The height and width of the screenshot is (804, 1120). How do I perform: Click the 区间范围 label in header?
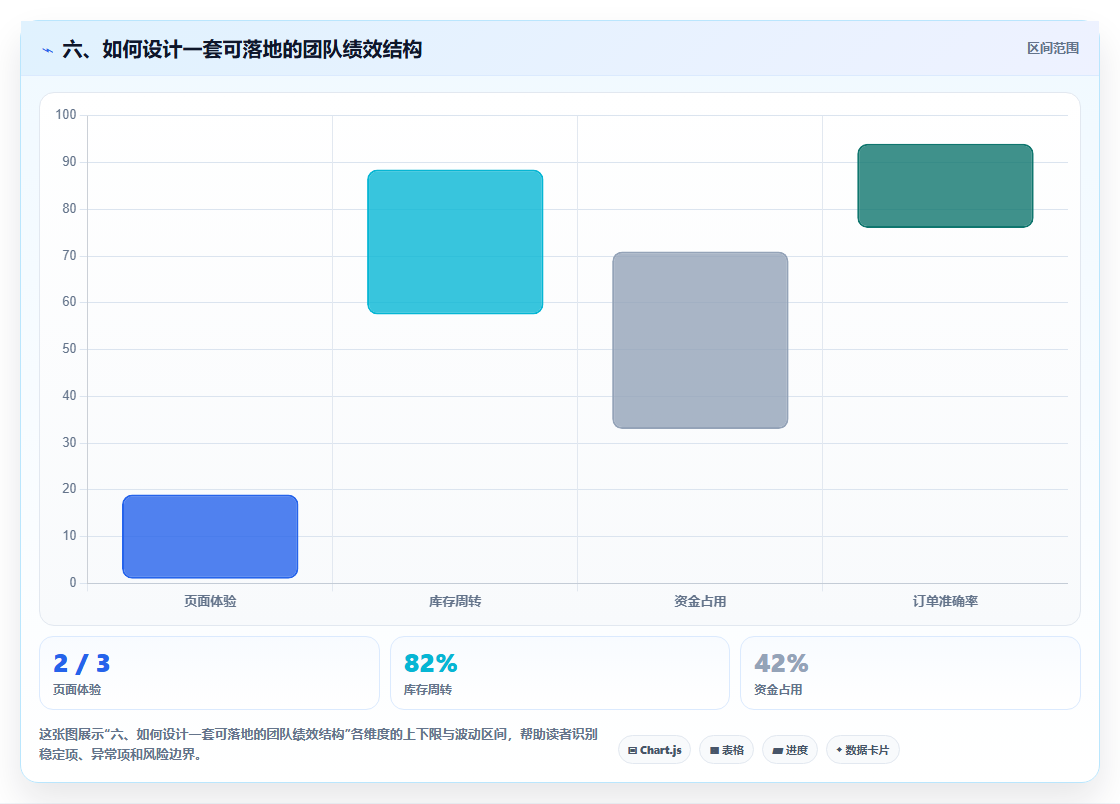point(1052,49)
